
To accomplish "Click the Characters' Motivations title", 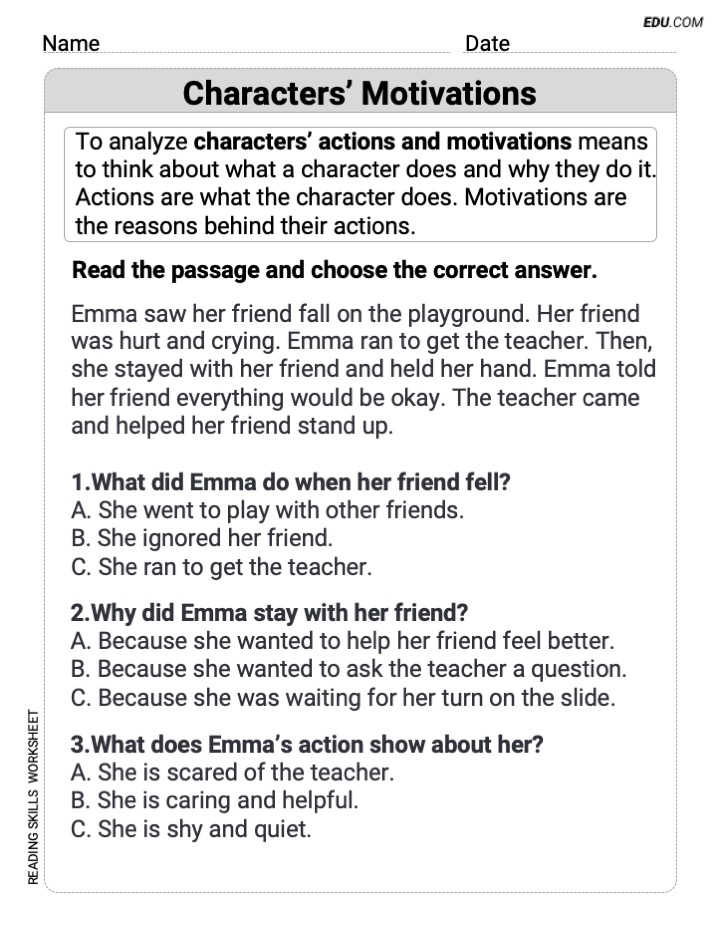I will click(359, 93).
